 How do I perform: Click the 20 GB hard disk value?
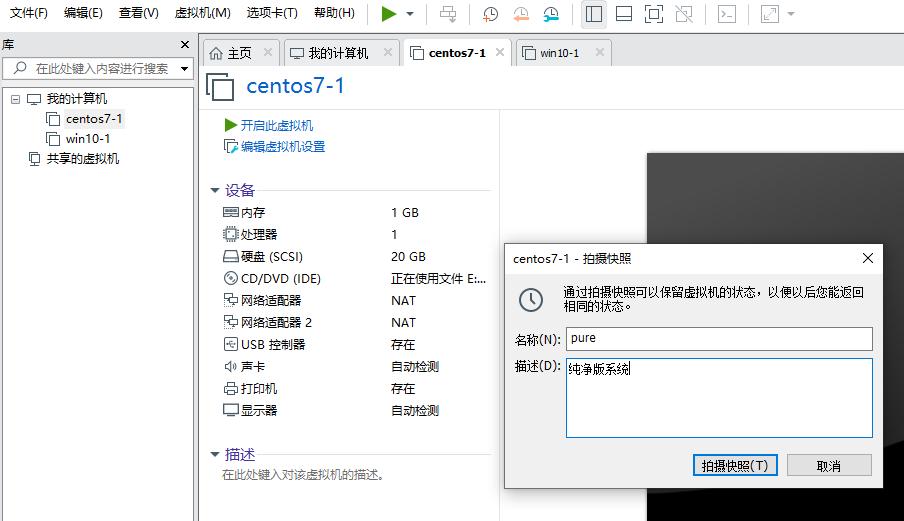click(408, 256)
